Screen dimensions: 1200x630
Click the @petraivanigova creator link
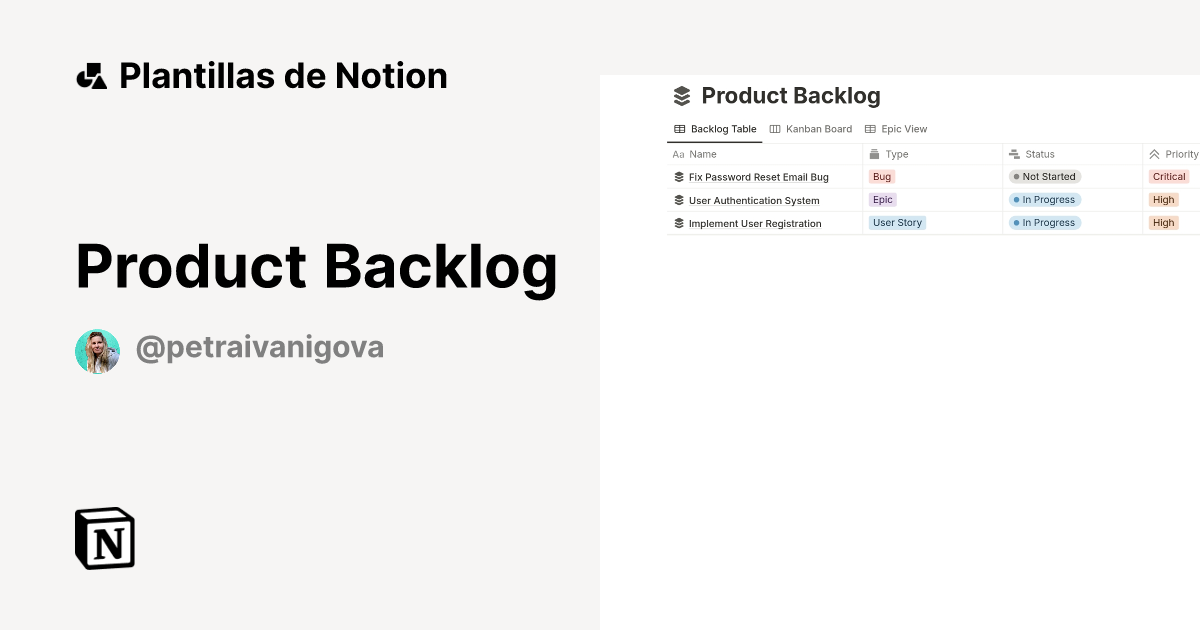(260, 347)
